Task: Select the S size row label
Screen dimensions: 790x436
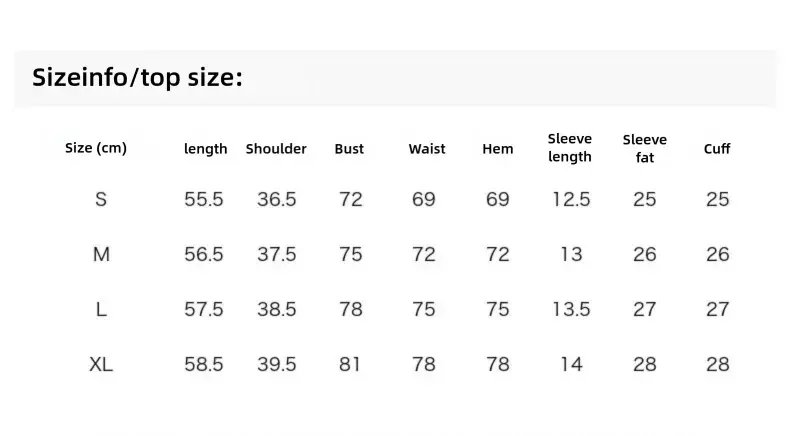Action: point(101,200)
